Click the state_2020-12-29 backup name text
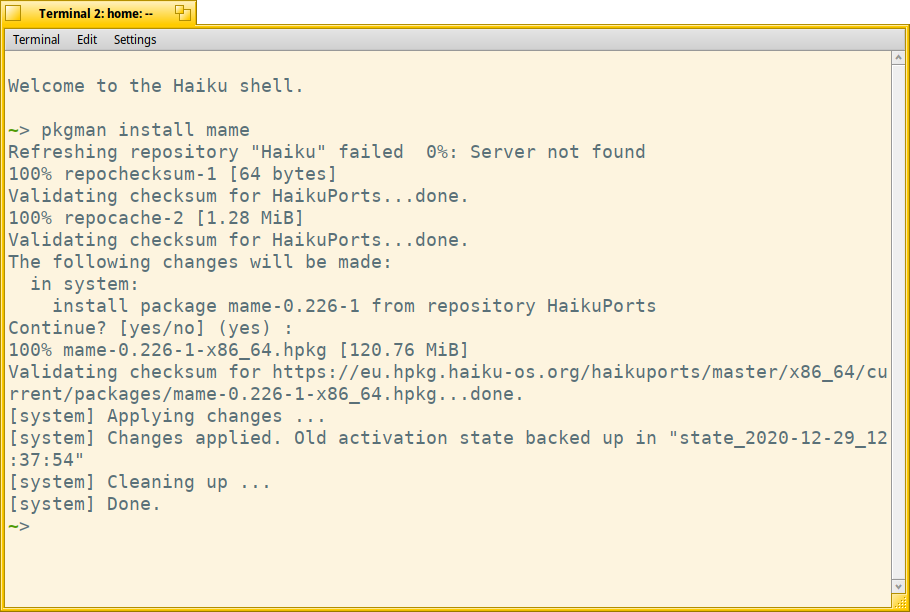 tap(778, 438)
